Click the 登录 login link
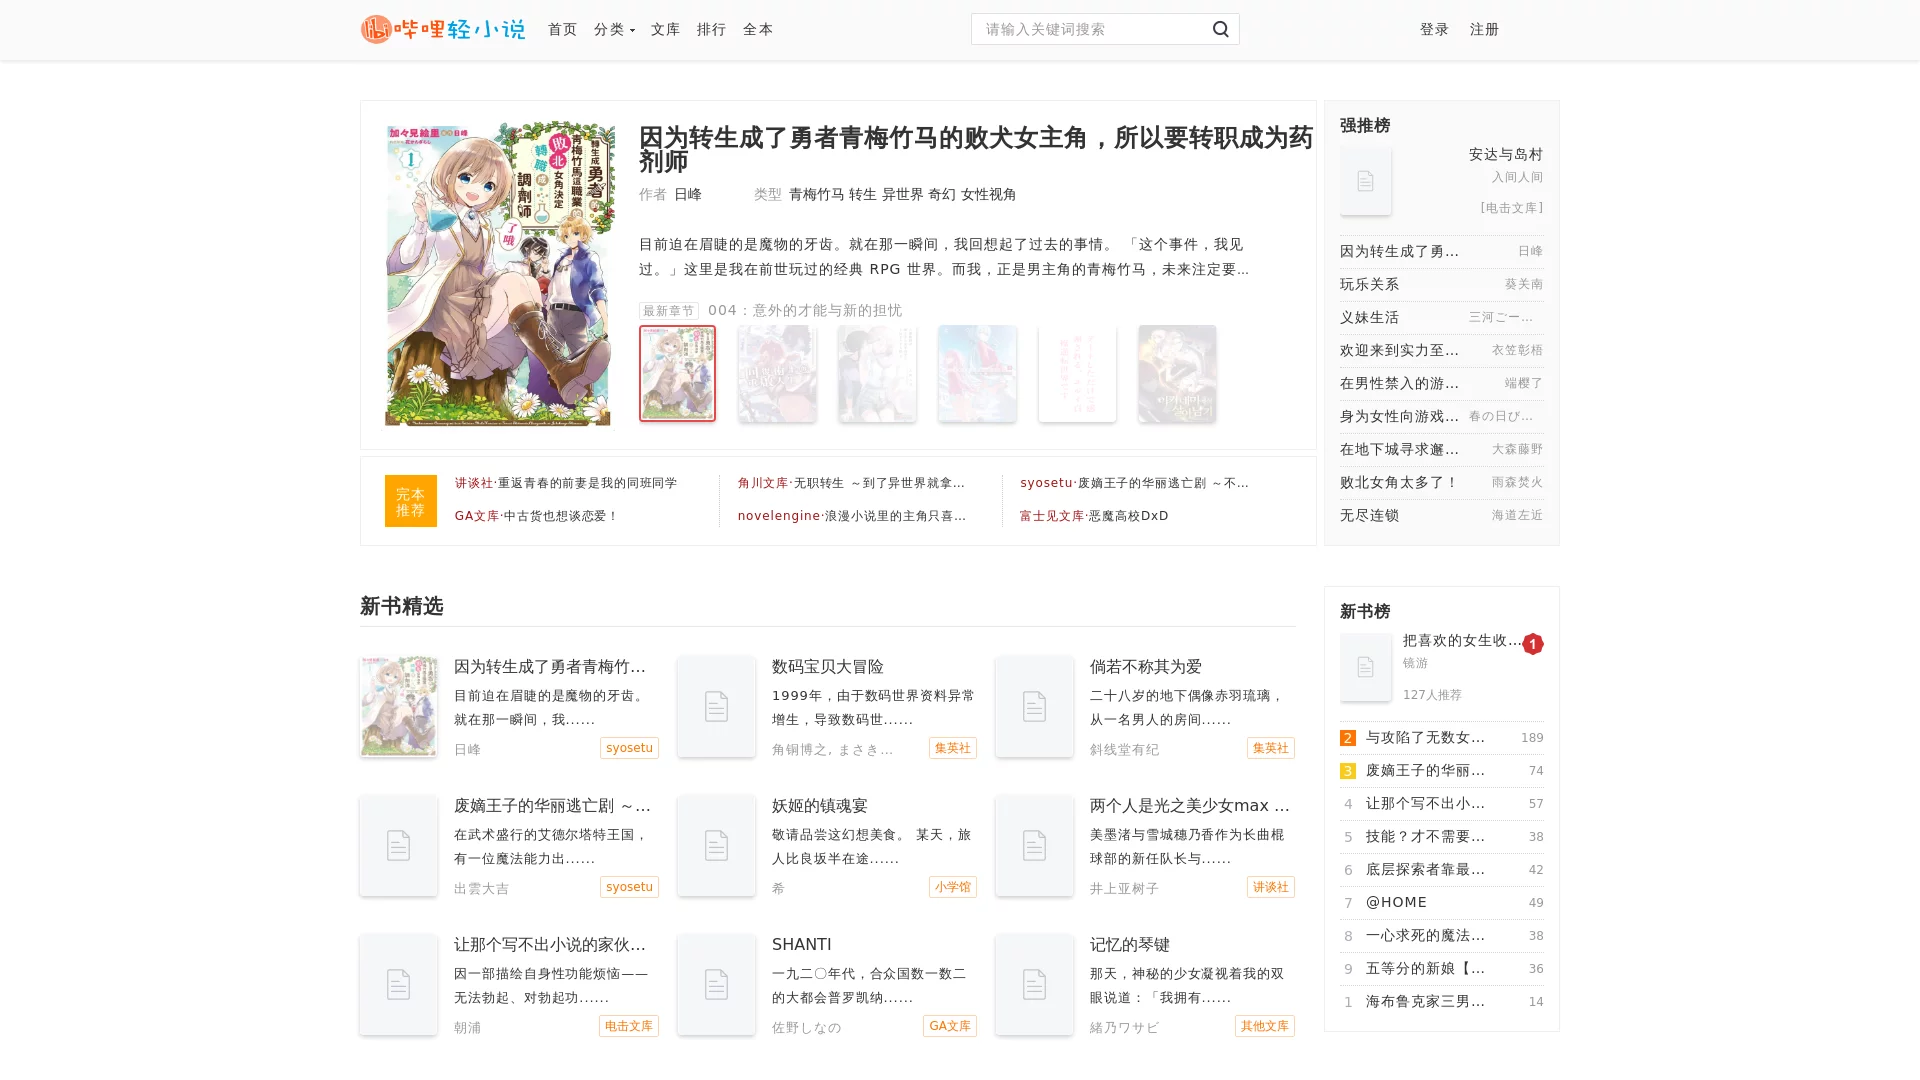The height and width of the screenshot is (1080, 1920). coord(1434,29)
